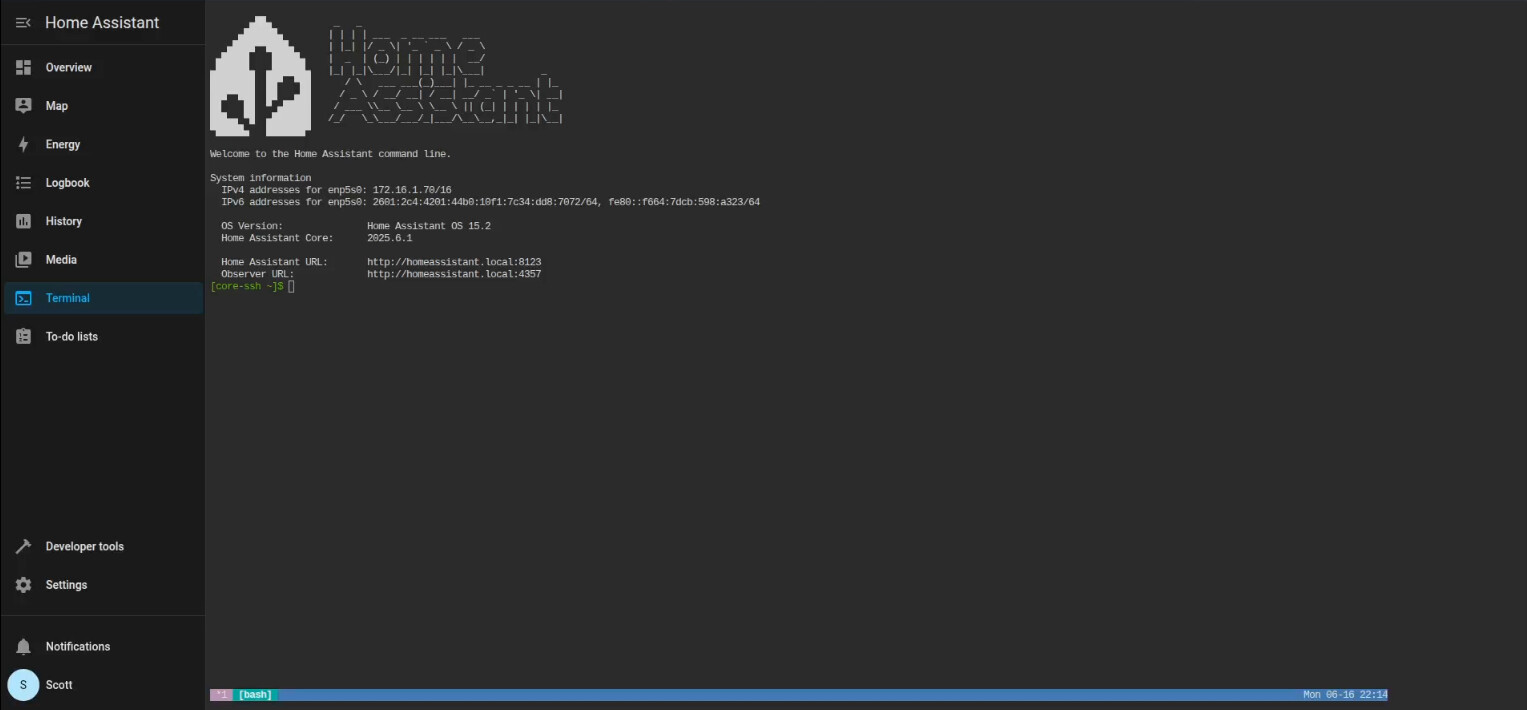The image size is (1527, 710).
Task: Click the Notifications bell icon
Action: [x=23, y=647]
